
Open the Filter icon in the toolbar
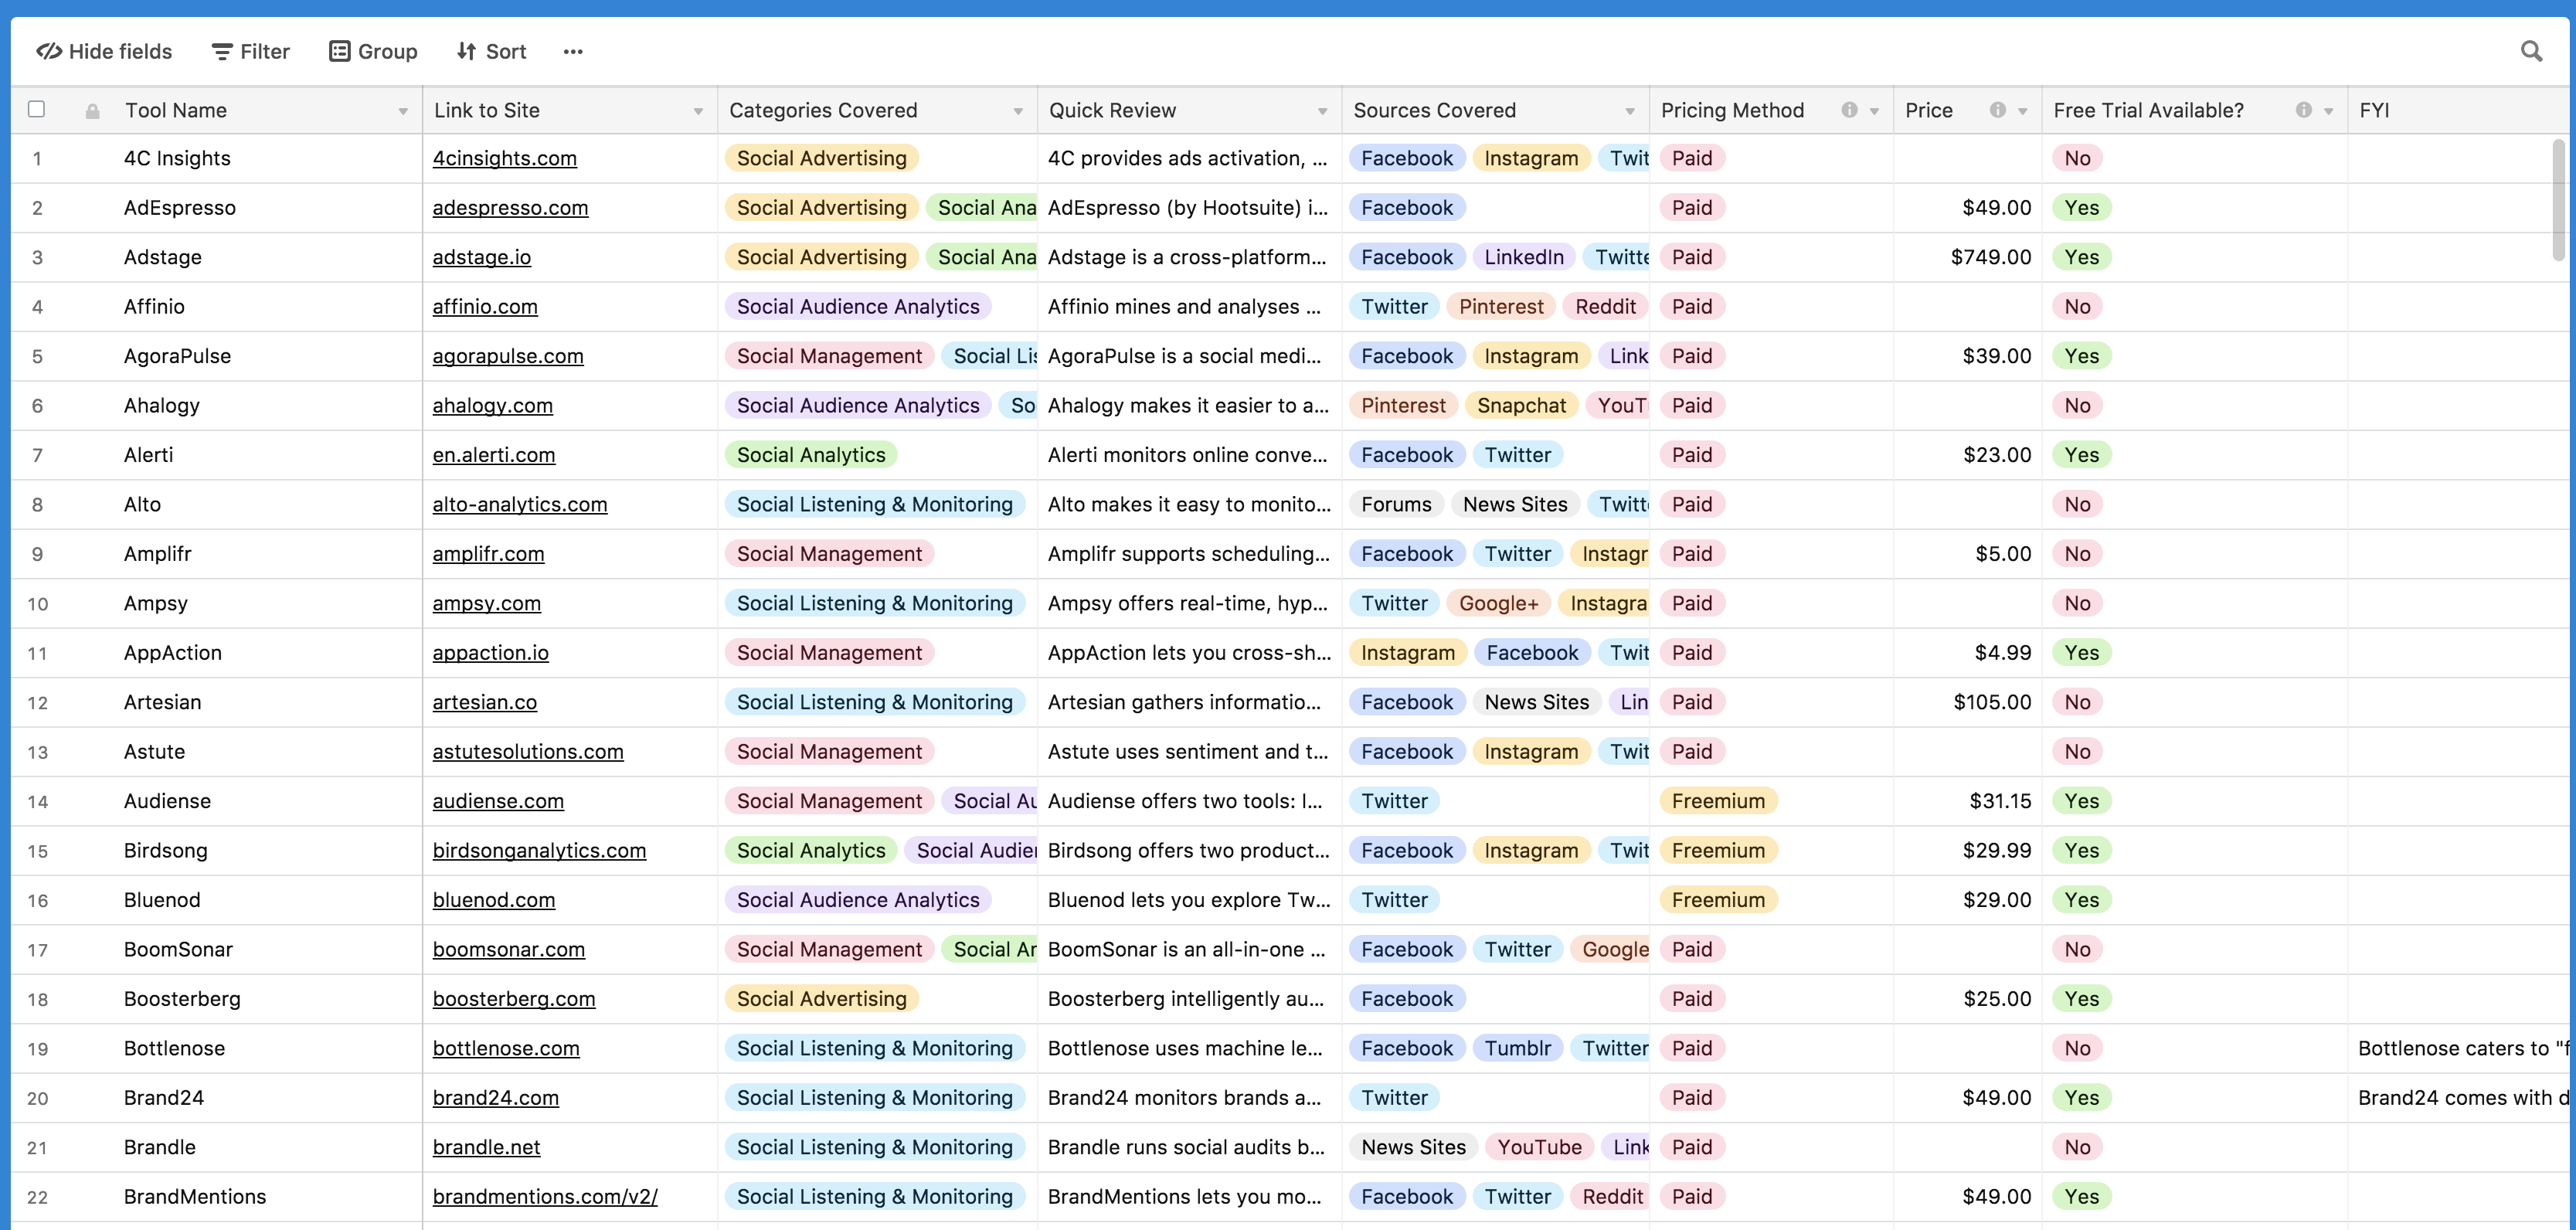[221, 51]
